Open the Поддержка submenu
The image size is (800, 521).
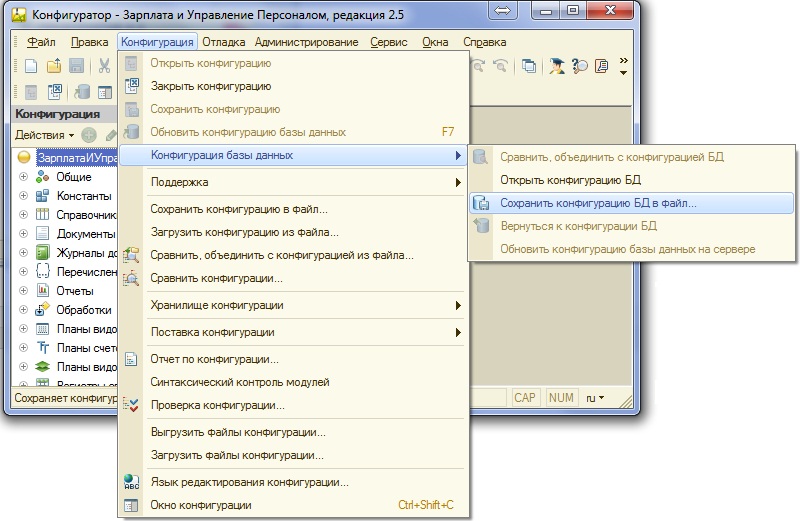click(x=293, y=182)
